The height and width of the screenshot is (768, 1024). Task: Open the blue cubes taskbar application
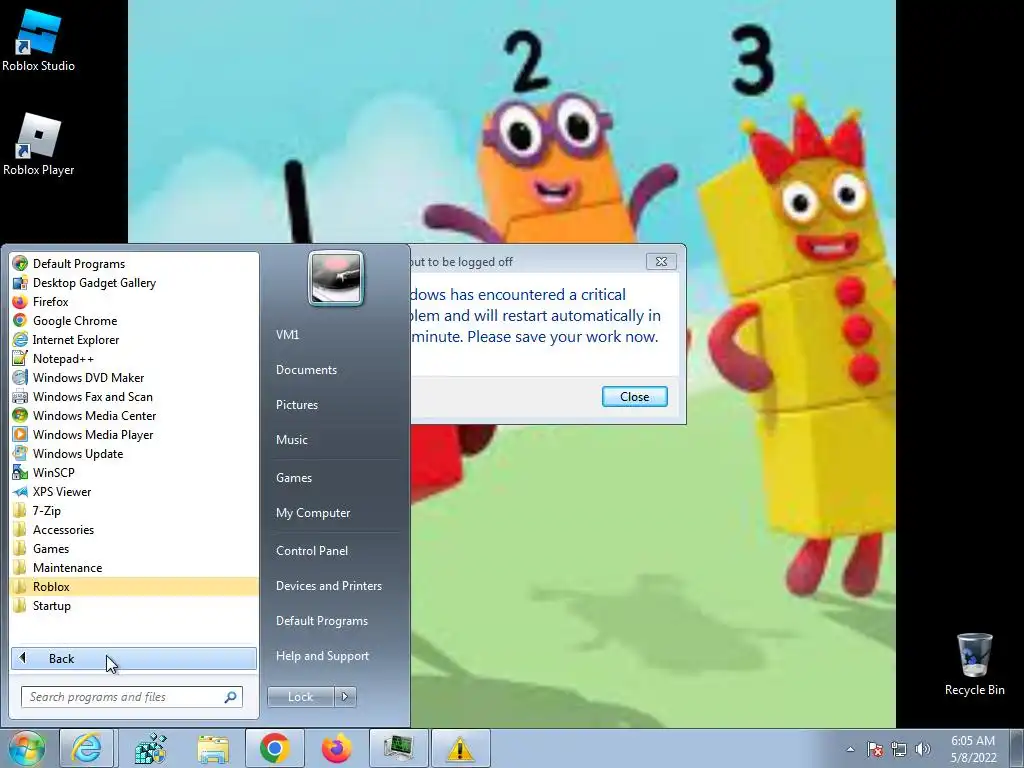tap(150, 748)
